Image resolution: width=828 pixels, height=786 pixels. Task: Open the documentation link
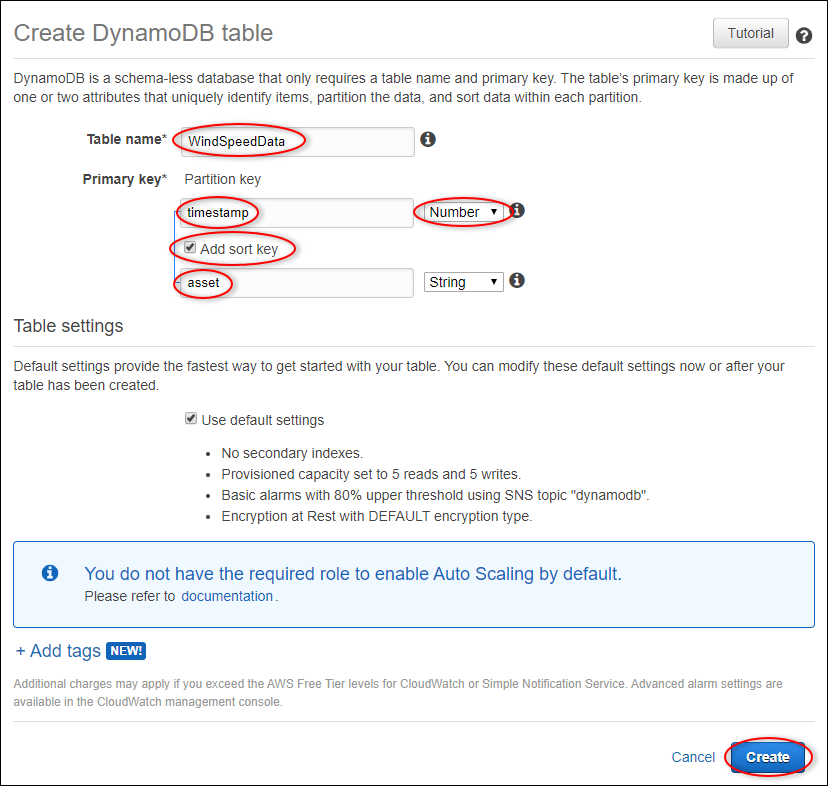[x=227, y=596]
